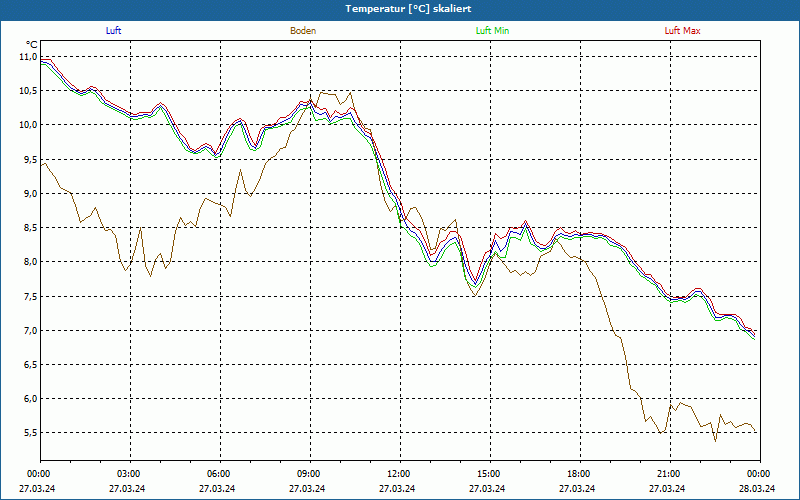
Task: Click the 06:00 time axis label
Action: (x=220, y=474)
